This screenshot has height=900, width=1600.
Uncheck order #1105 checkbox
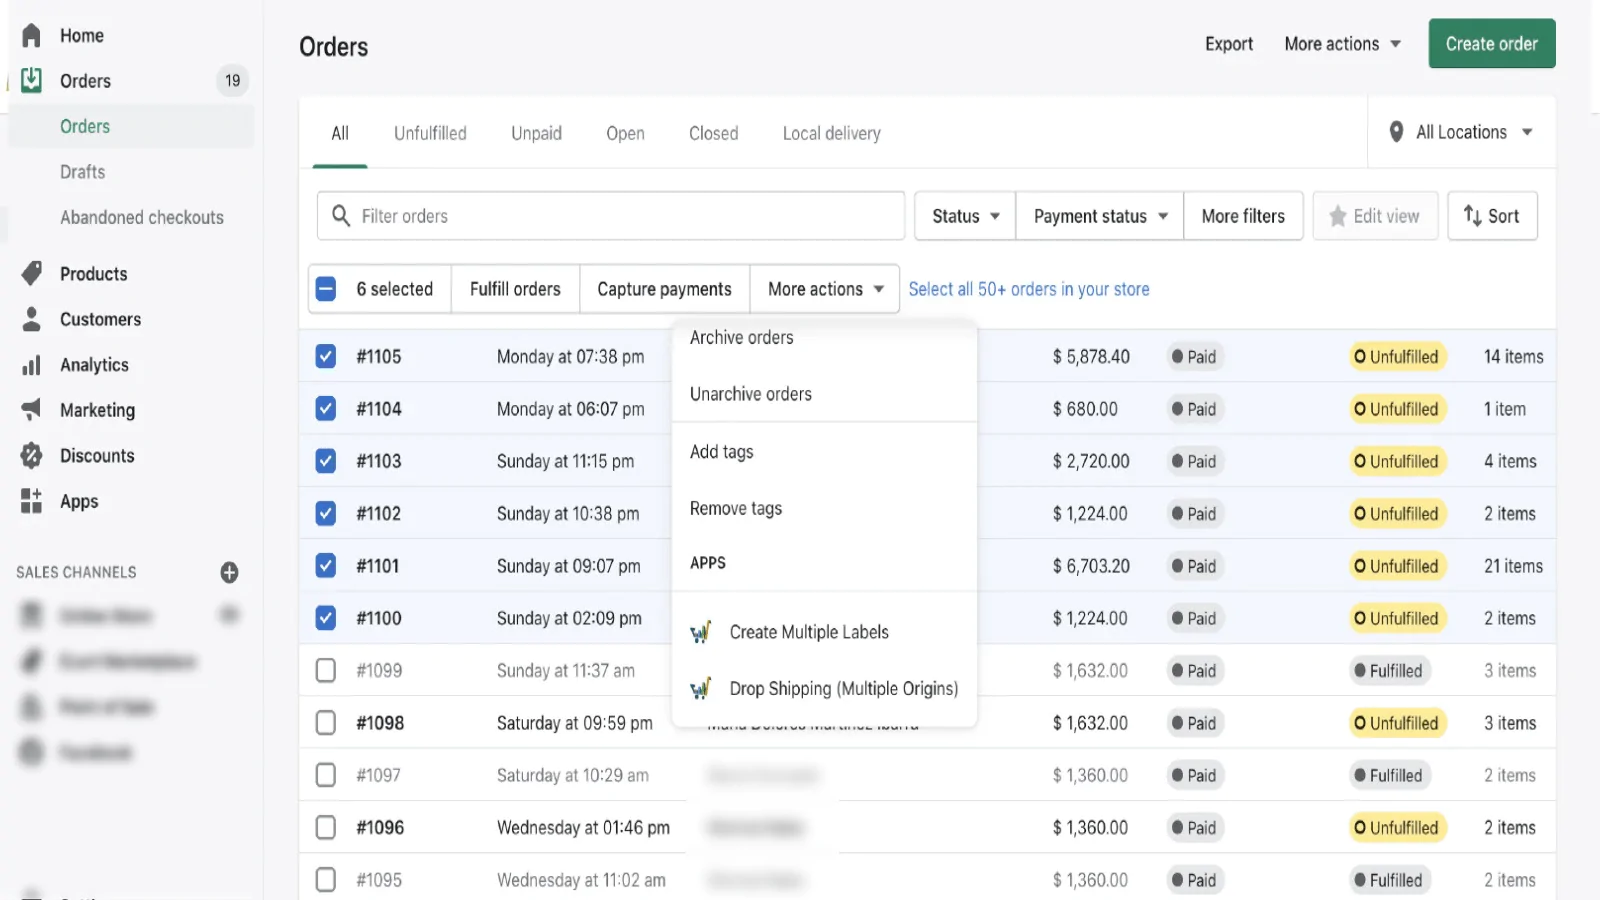(326, 356)
